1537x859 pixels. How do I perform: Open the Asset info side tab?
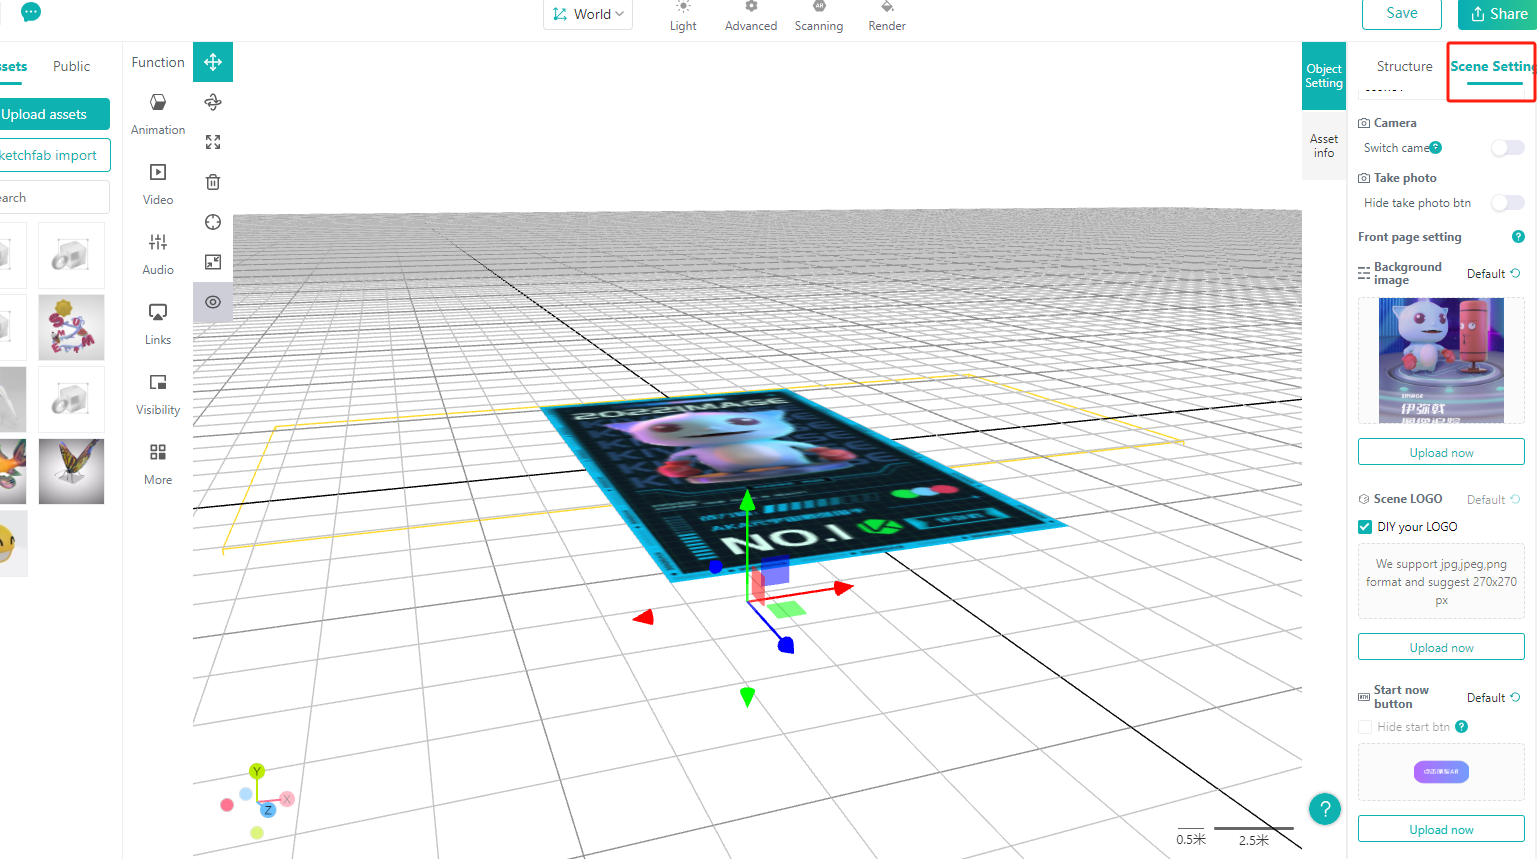(x=1324, y=146)
